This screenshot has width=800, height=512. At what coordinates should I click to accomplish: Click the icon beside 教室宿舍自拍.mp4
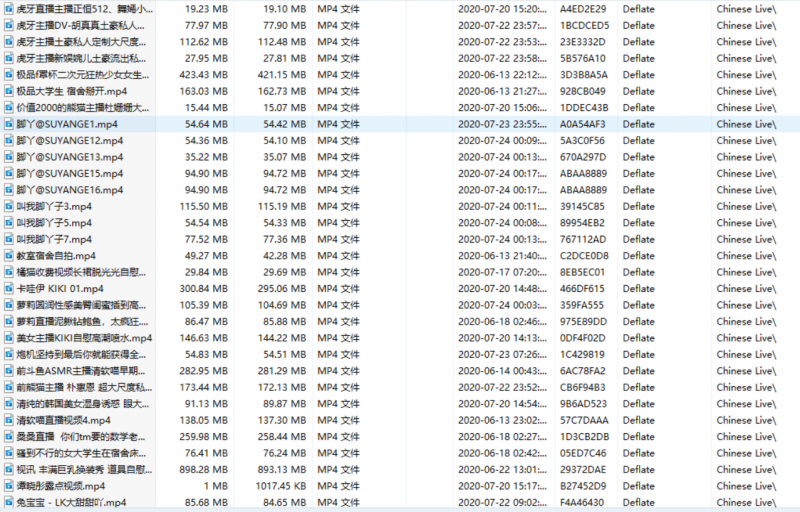[x=8, y=255]
